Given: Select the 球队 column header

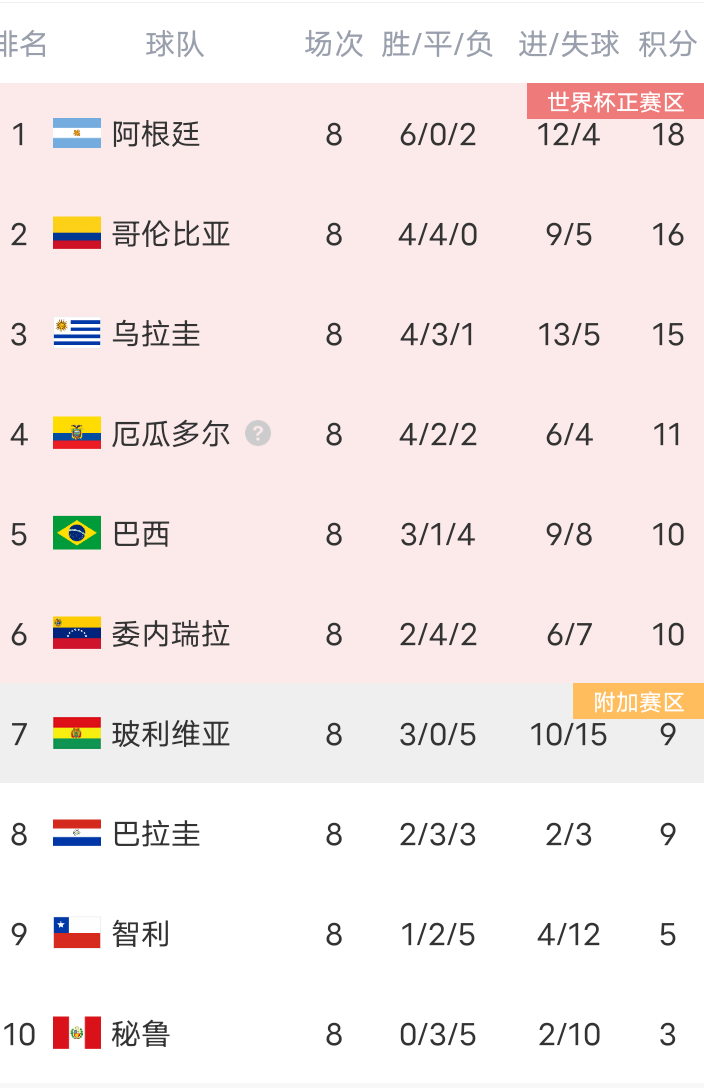Looking at the screenshot, I should click(x=175, y=44).
